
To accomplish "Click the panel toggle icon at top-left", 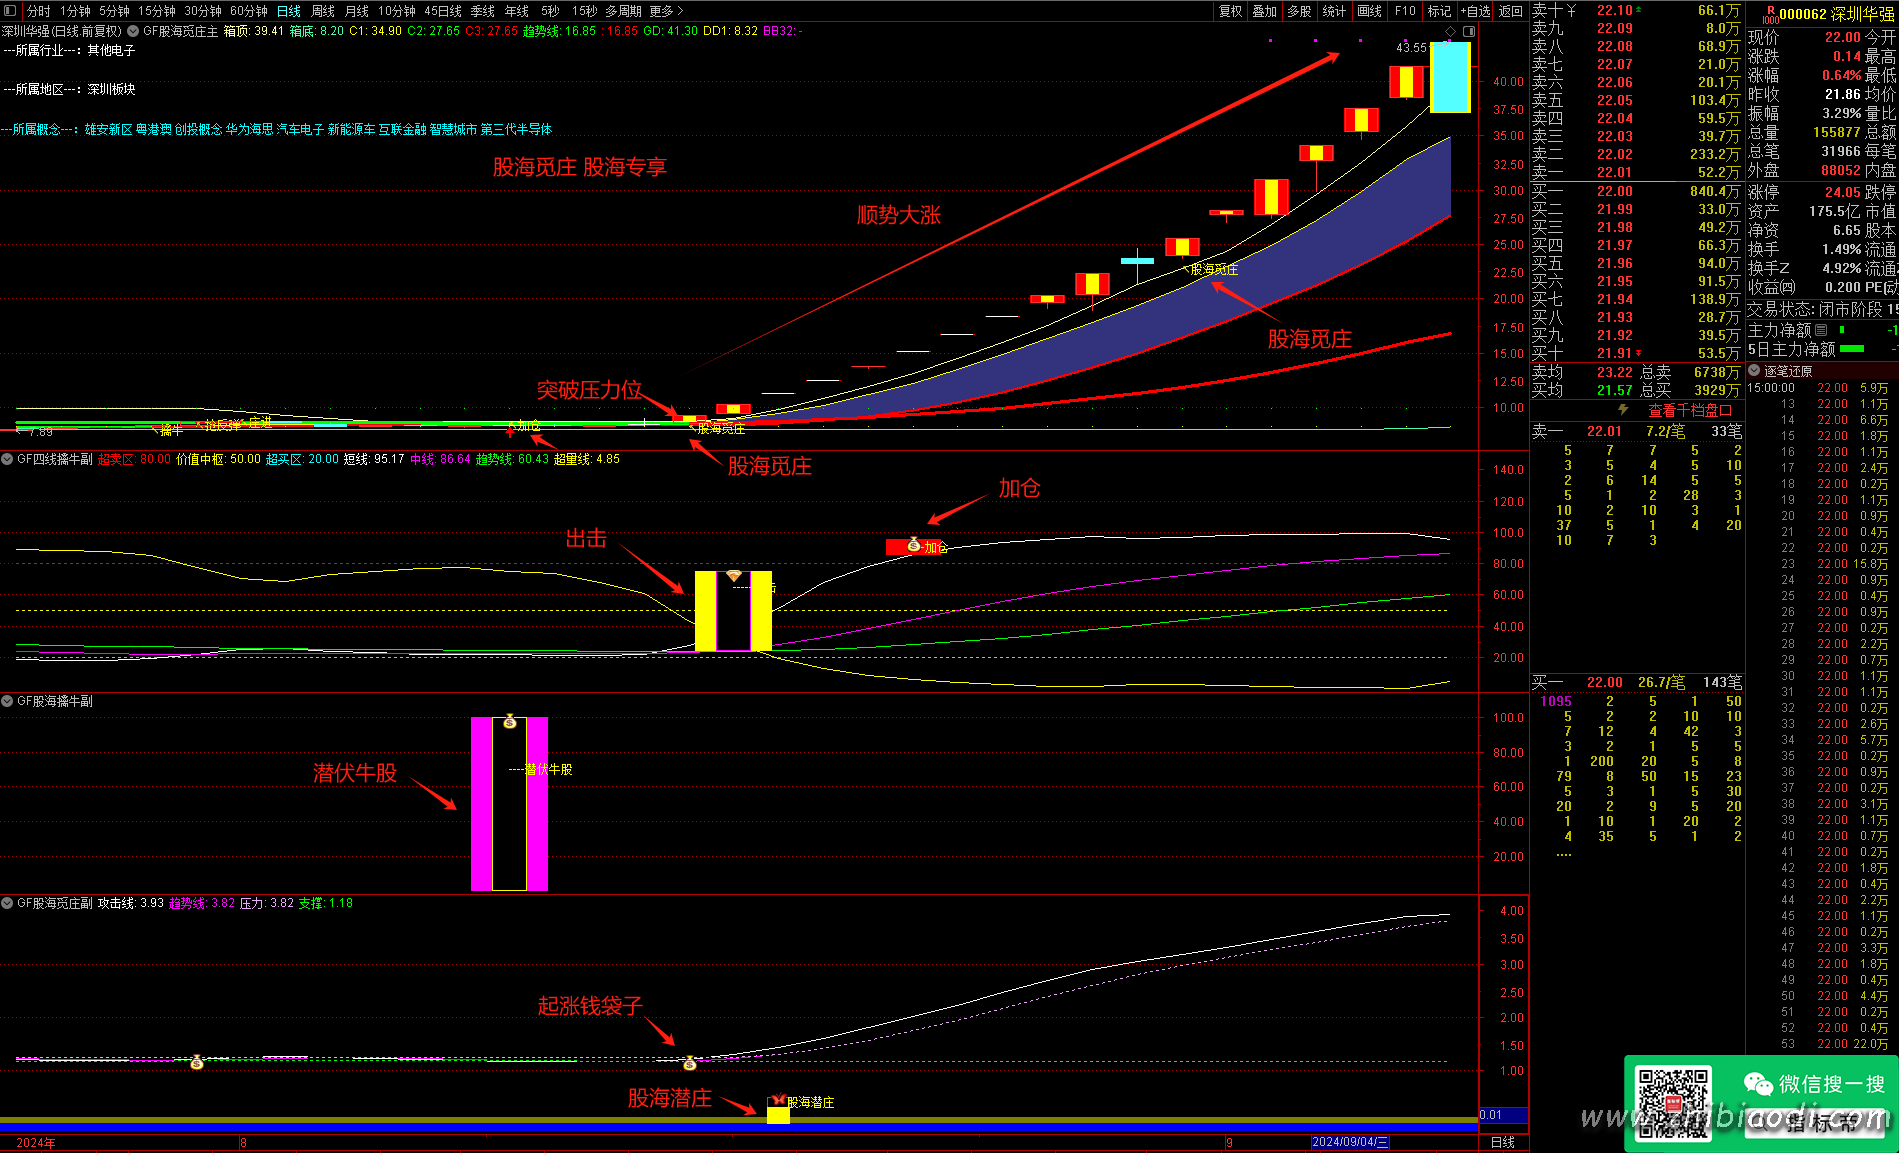I will [10, 11].
